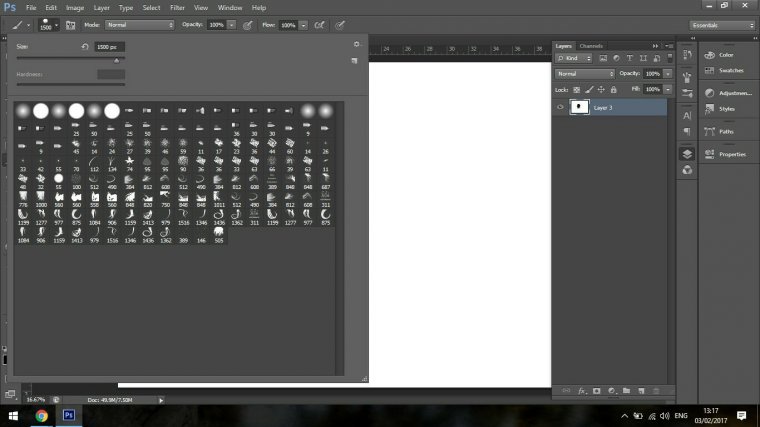760x427 pixels.
Task: Switch to the Channels tab
Action: click(x=591, y=46)
